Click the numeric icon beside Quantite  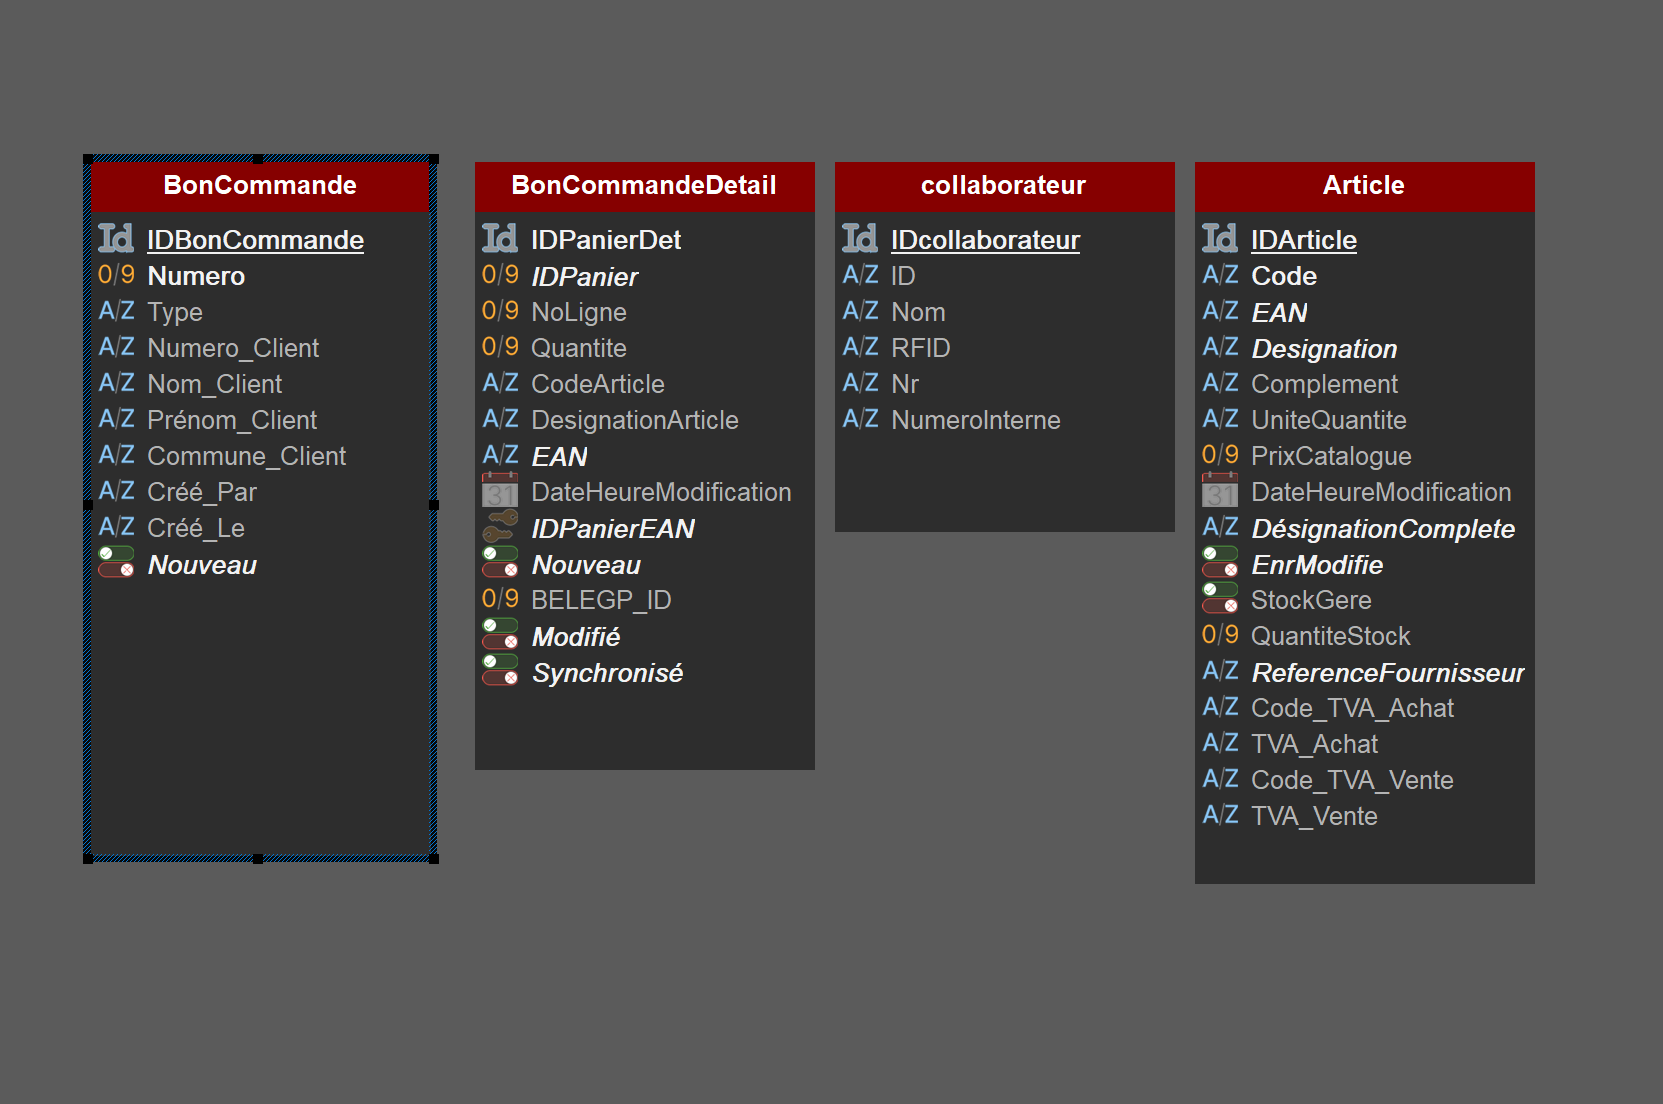pos(500,347)
